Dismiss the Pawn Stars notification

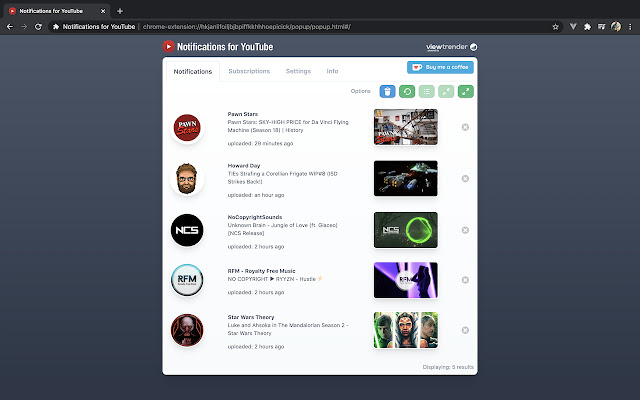[x=465, y=127]
